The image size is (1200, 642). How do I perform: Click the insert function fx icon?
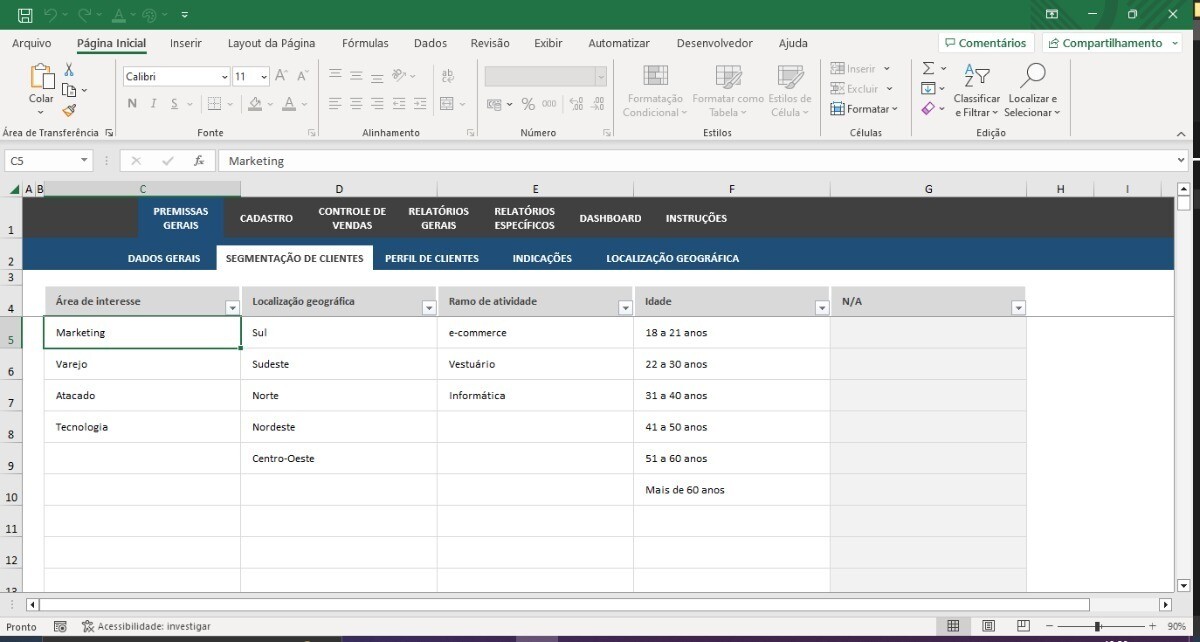199,161
